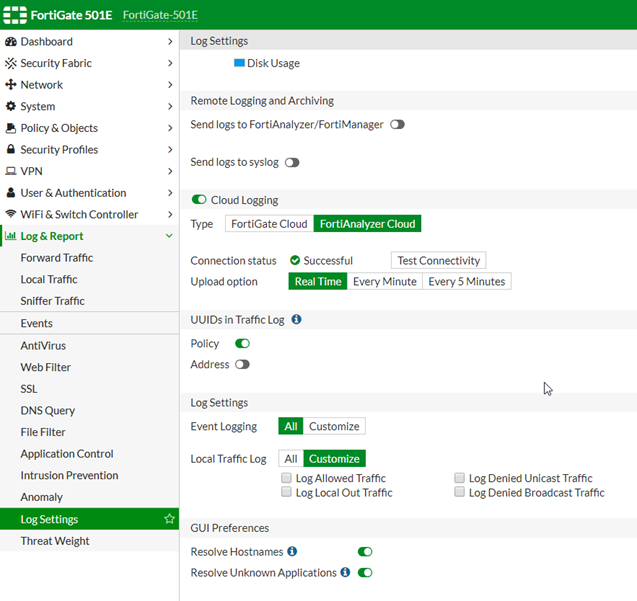Expand the Network menu chevron
This screenshot has height=601, width=637.
pos(170,85)
